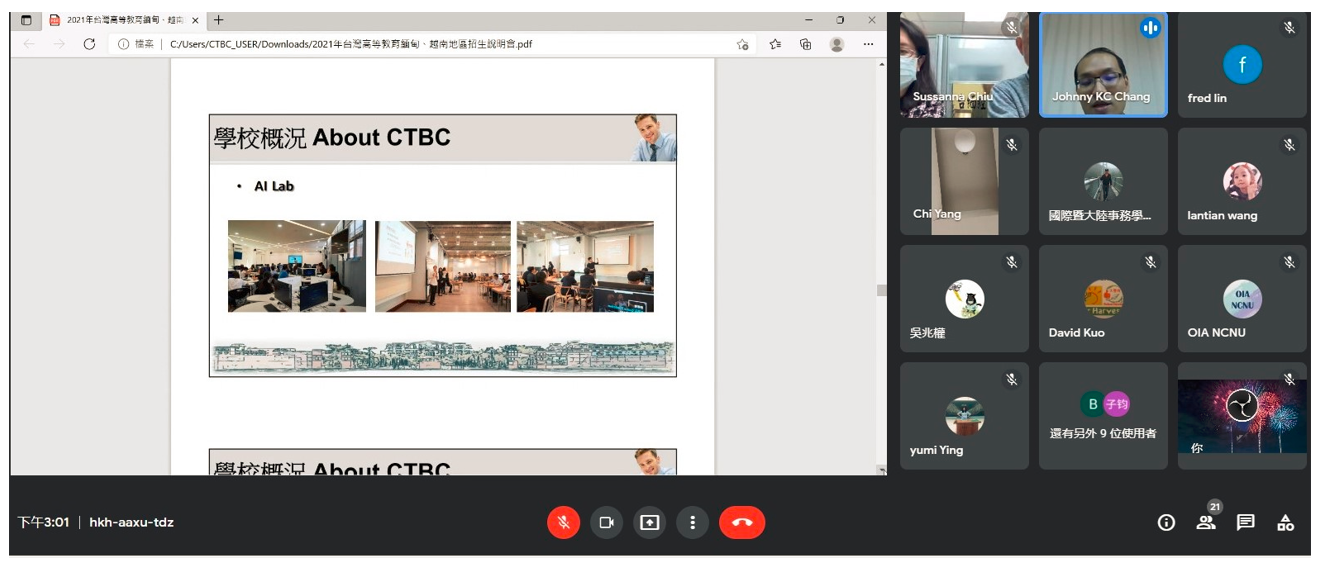Open the three-dot more options menu in Meet

point(692,522)
